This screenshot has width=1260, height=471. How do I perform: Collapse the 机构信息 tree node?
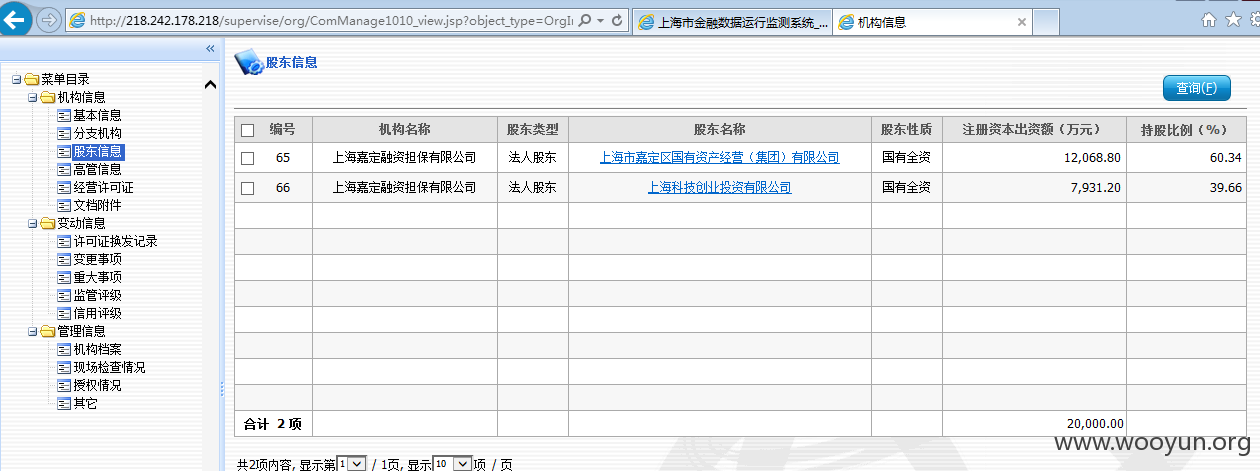[x=33, y=97]
